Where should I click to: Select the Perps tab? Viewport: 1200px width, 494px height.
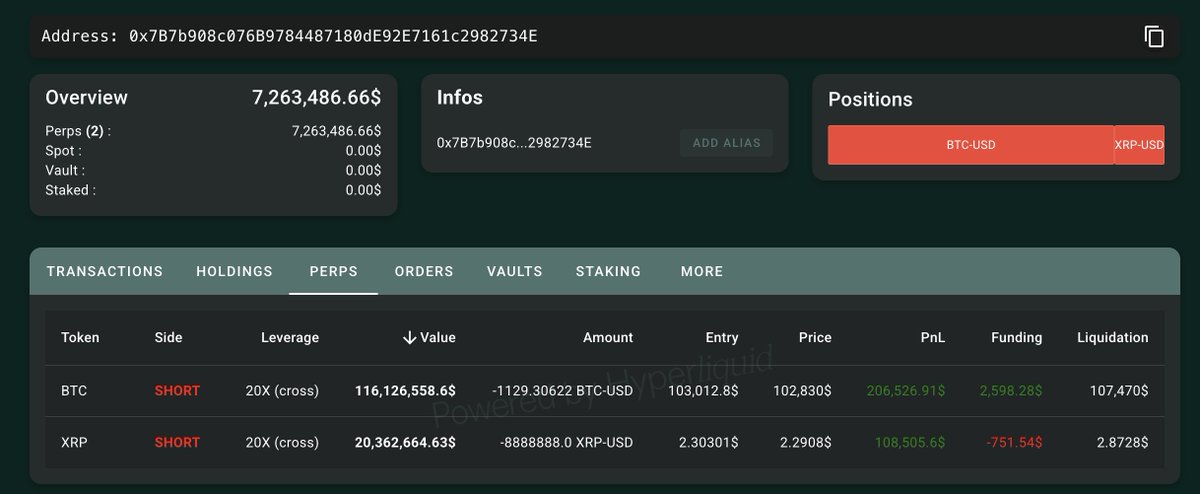point(333,271)
